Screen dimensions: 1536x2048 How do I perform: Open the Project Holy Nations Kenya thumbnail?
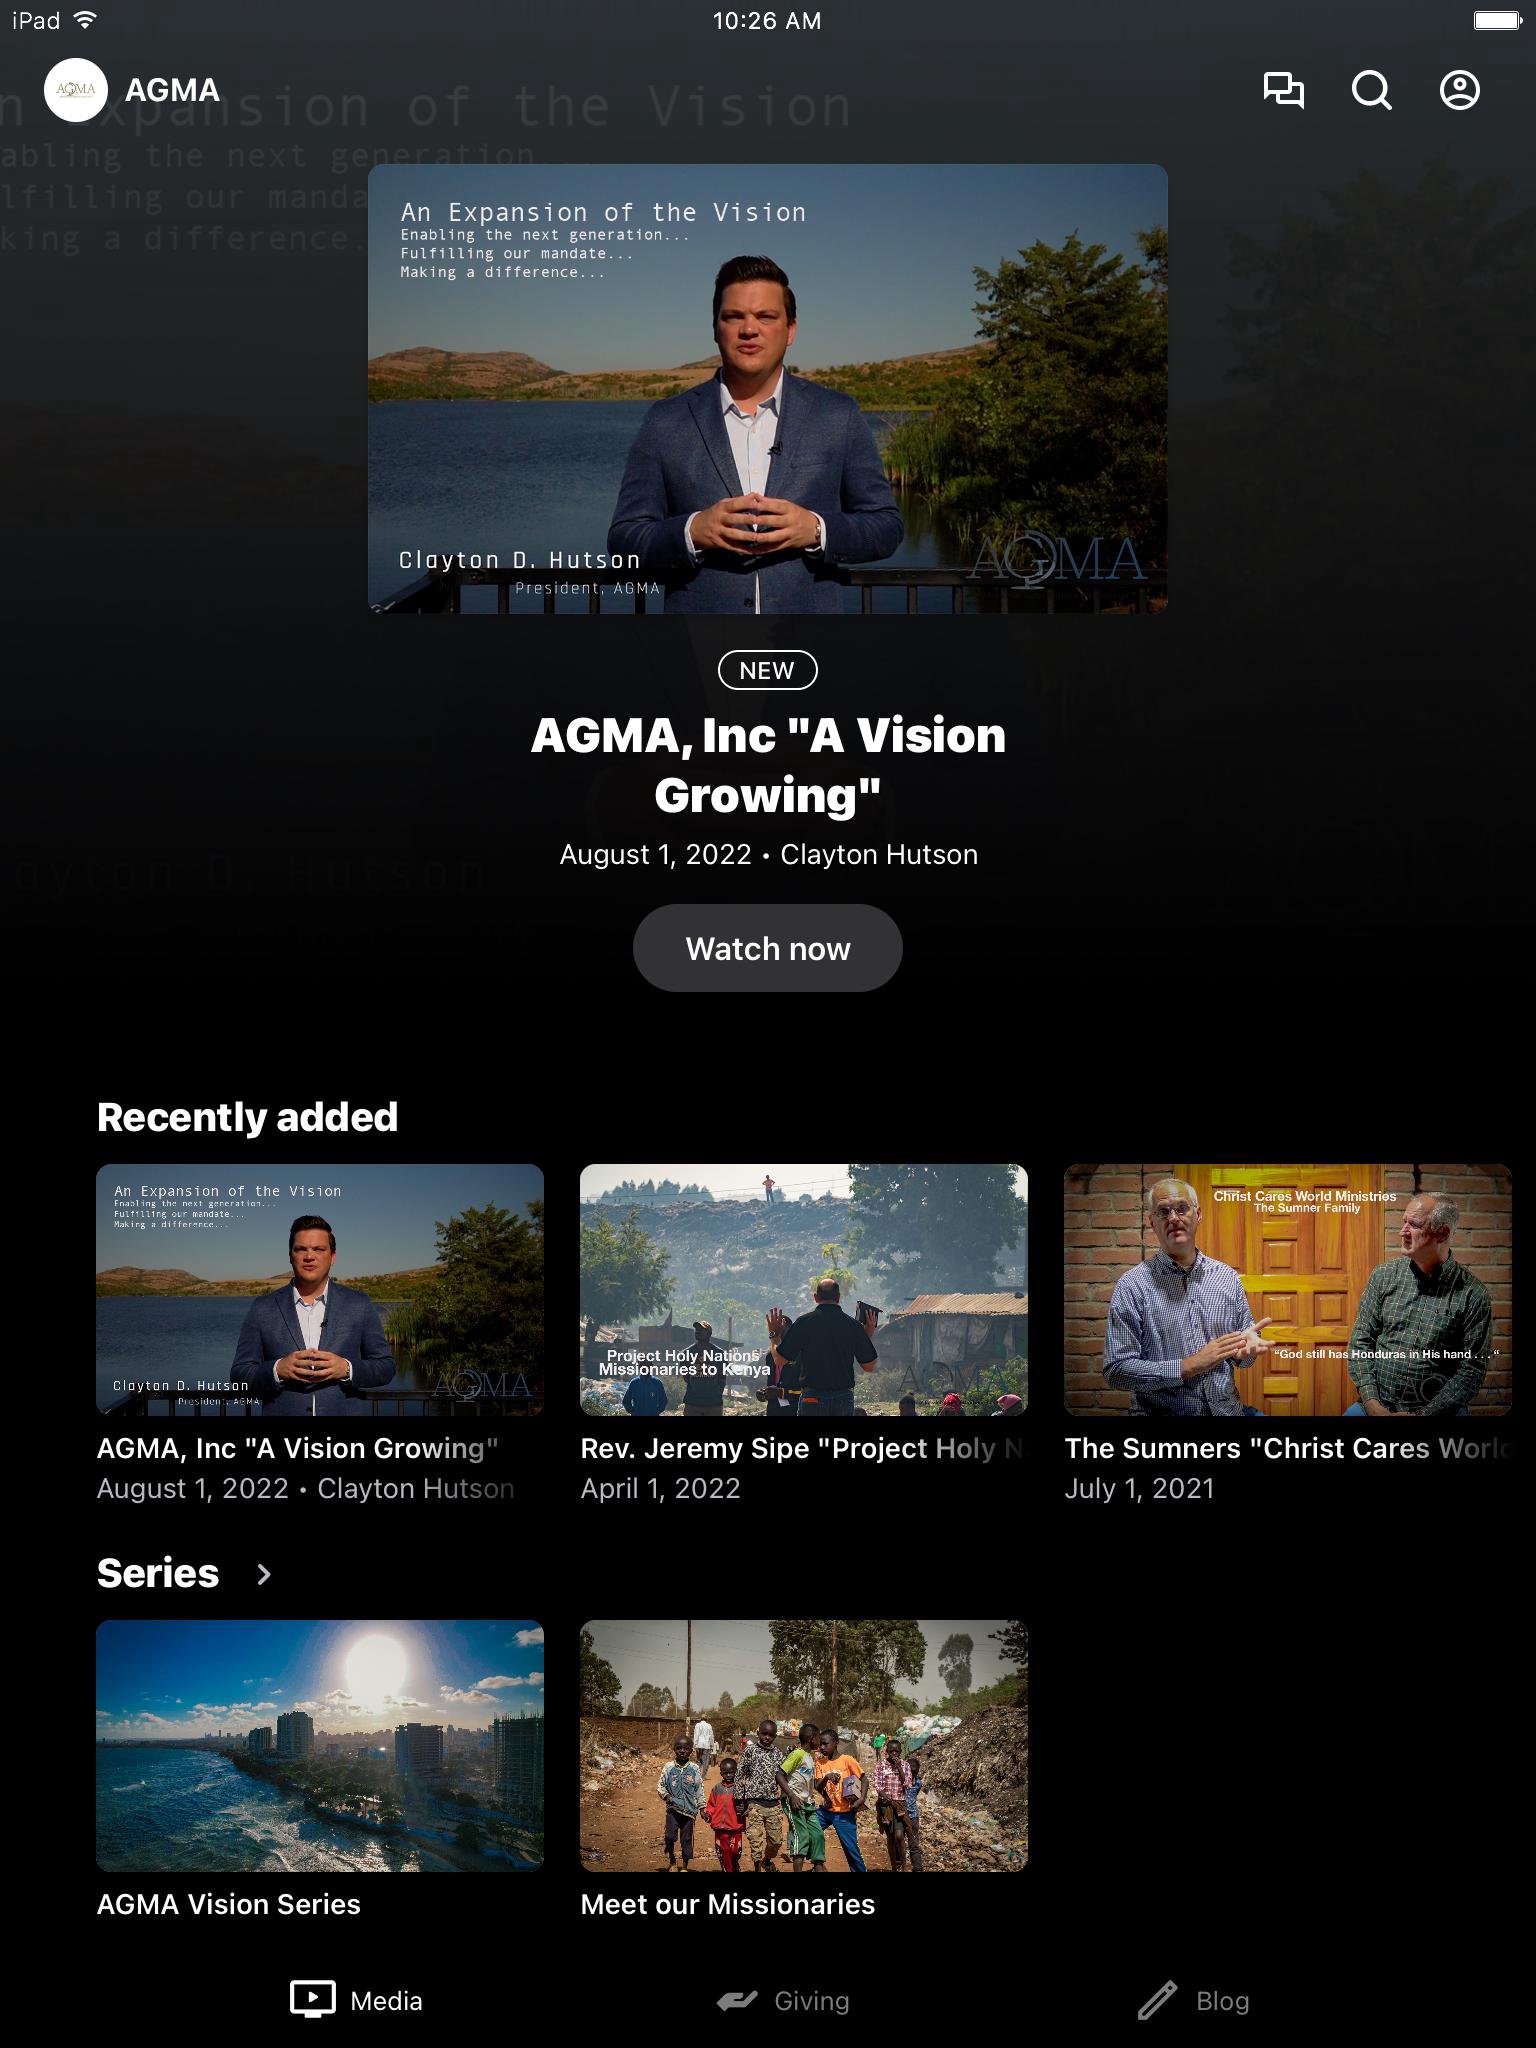click(x=803, y=1289)
